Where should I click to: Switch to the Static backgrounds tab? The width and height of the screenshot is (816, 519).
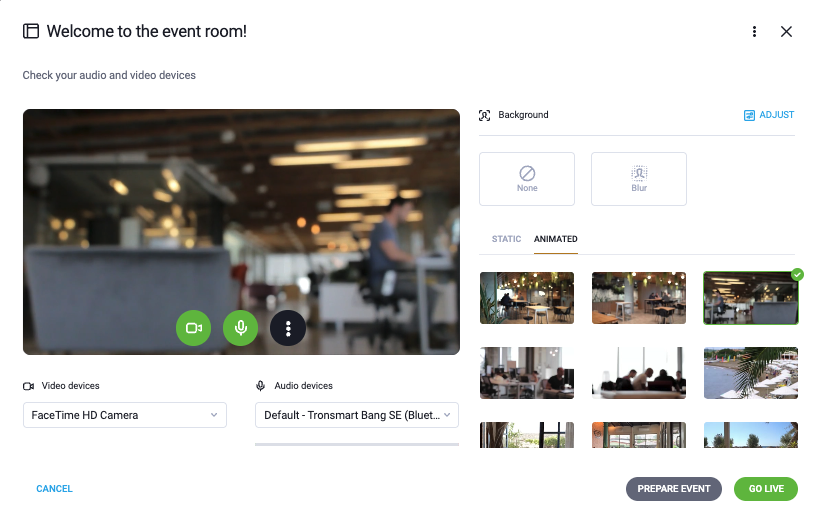click(506, 239)
